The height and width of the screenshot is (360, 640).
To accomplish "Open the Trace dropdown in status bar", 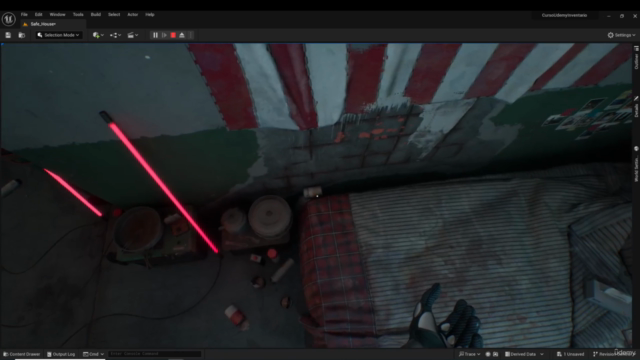I will click(x=469, y=354).
